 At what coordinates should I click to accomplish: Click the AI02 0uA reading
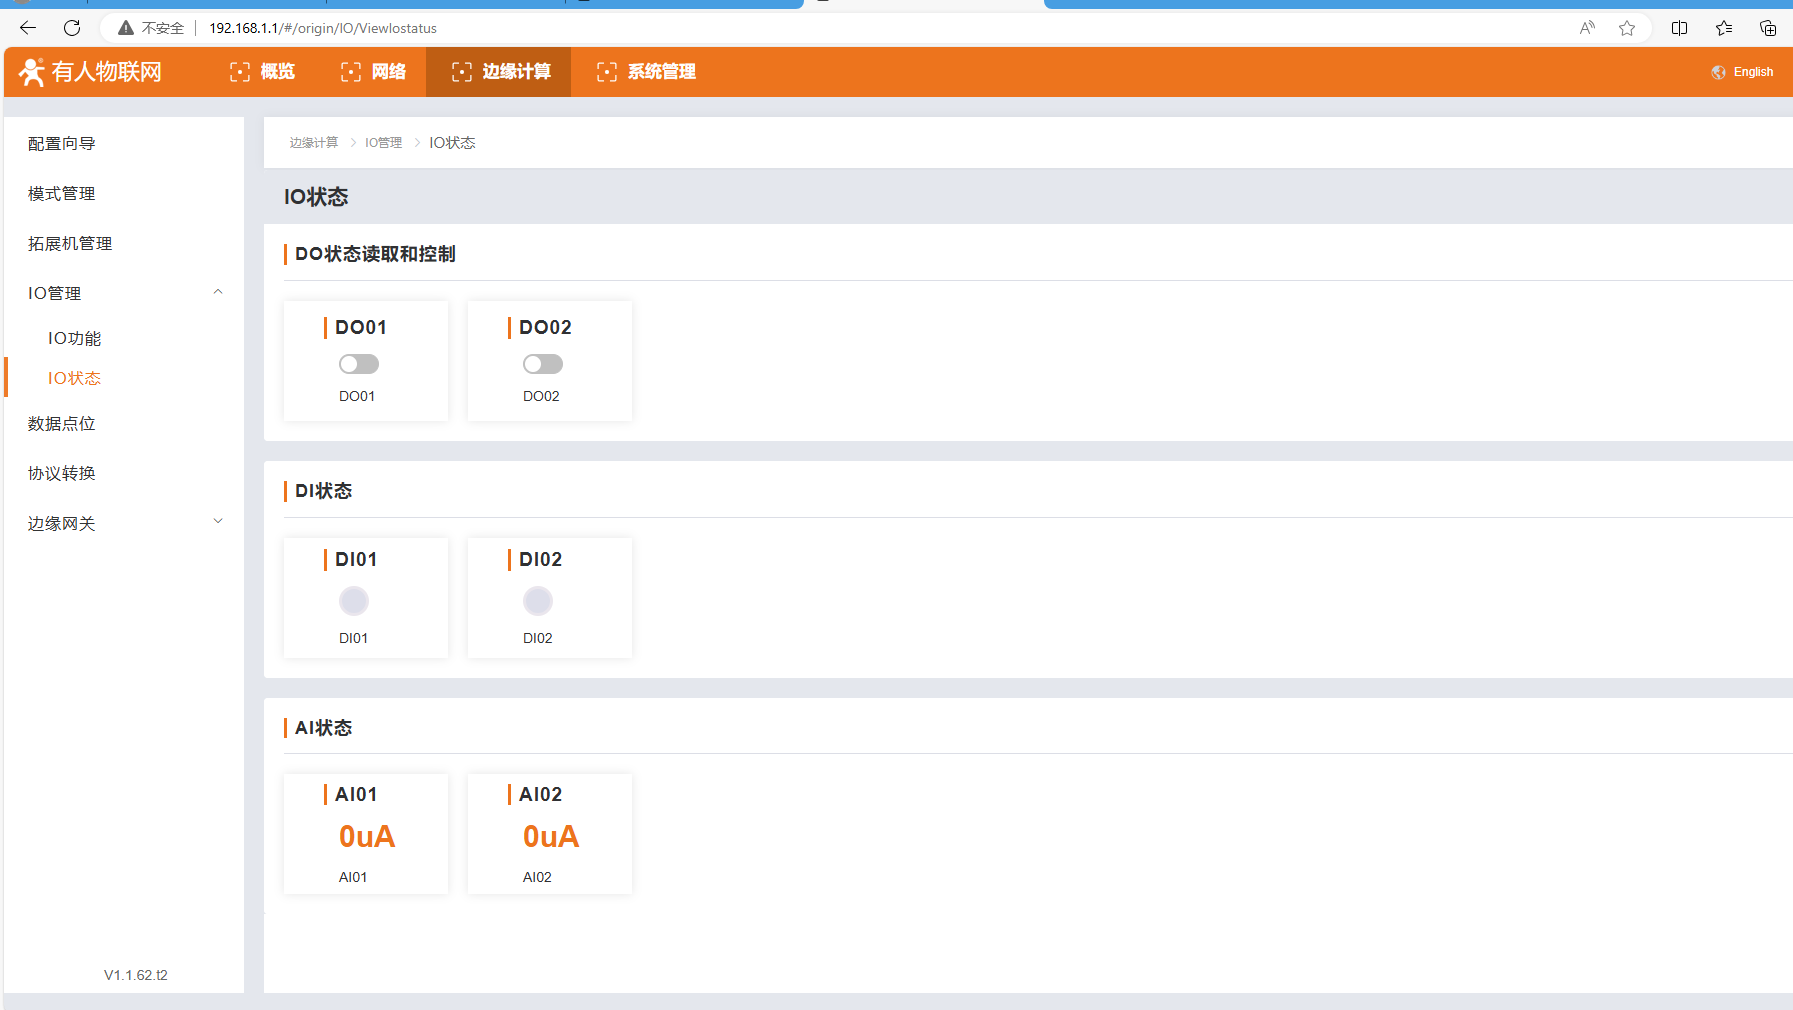[551, 837]
